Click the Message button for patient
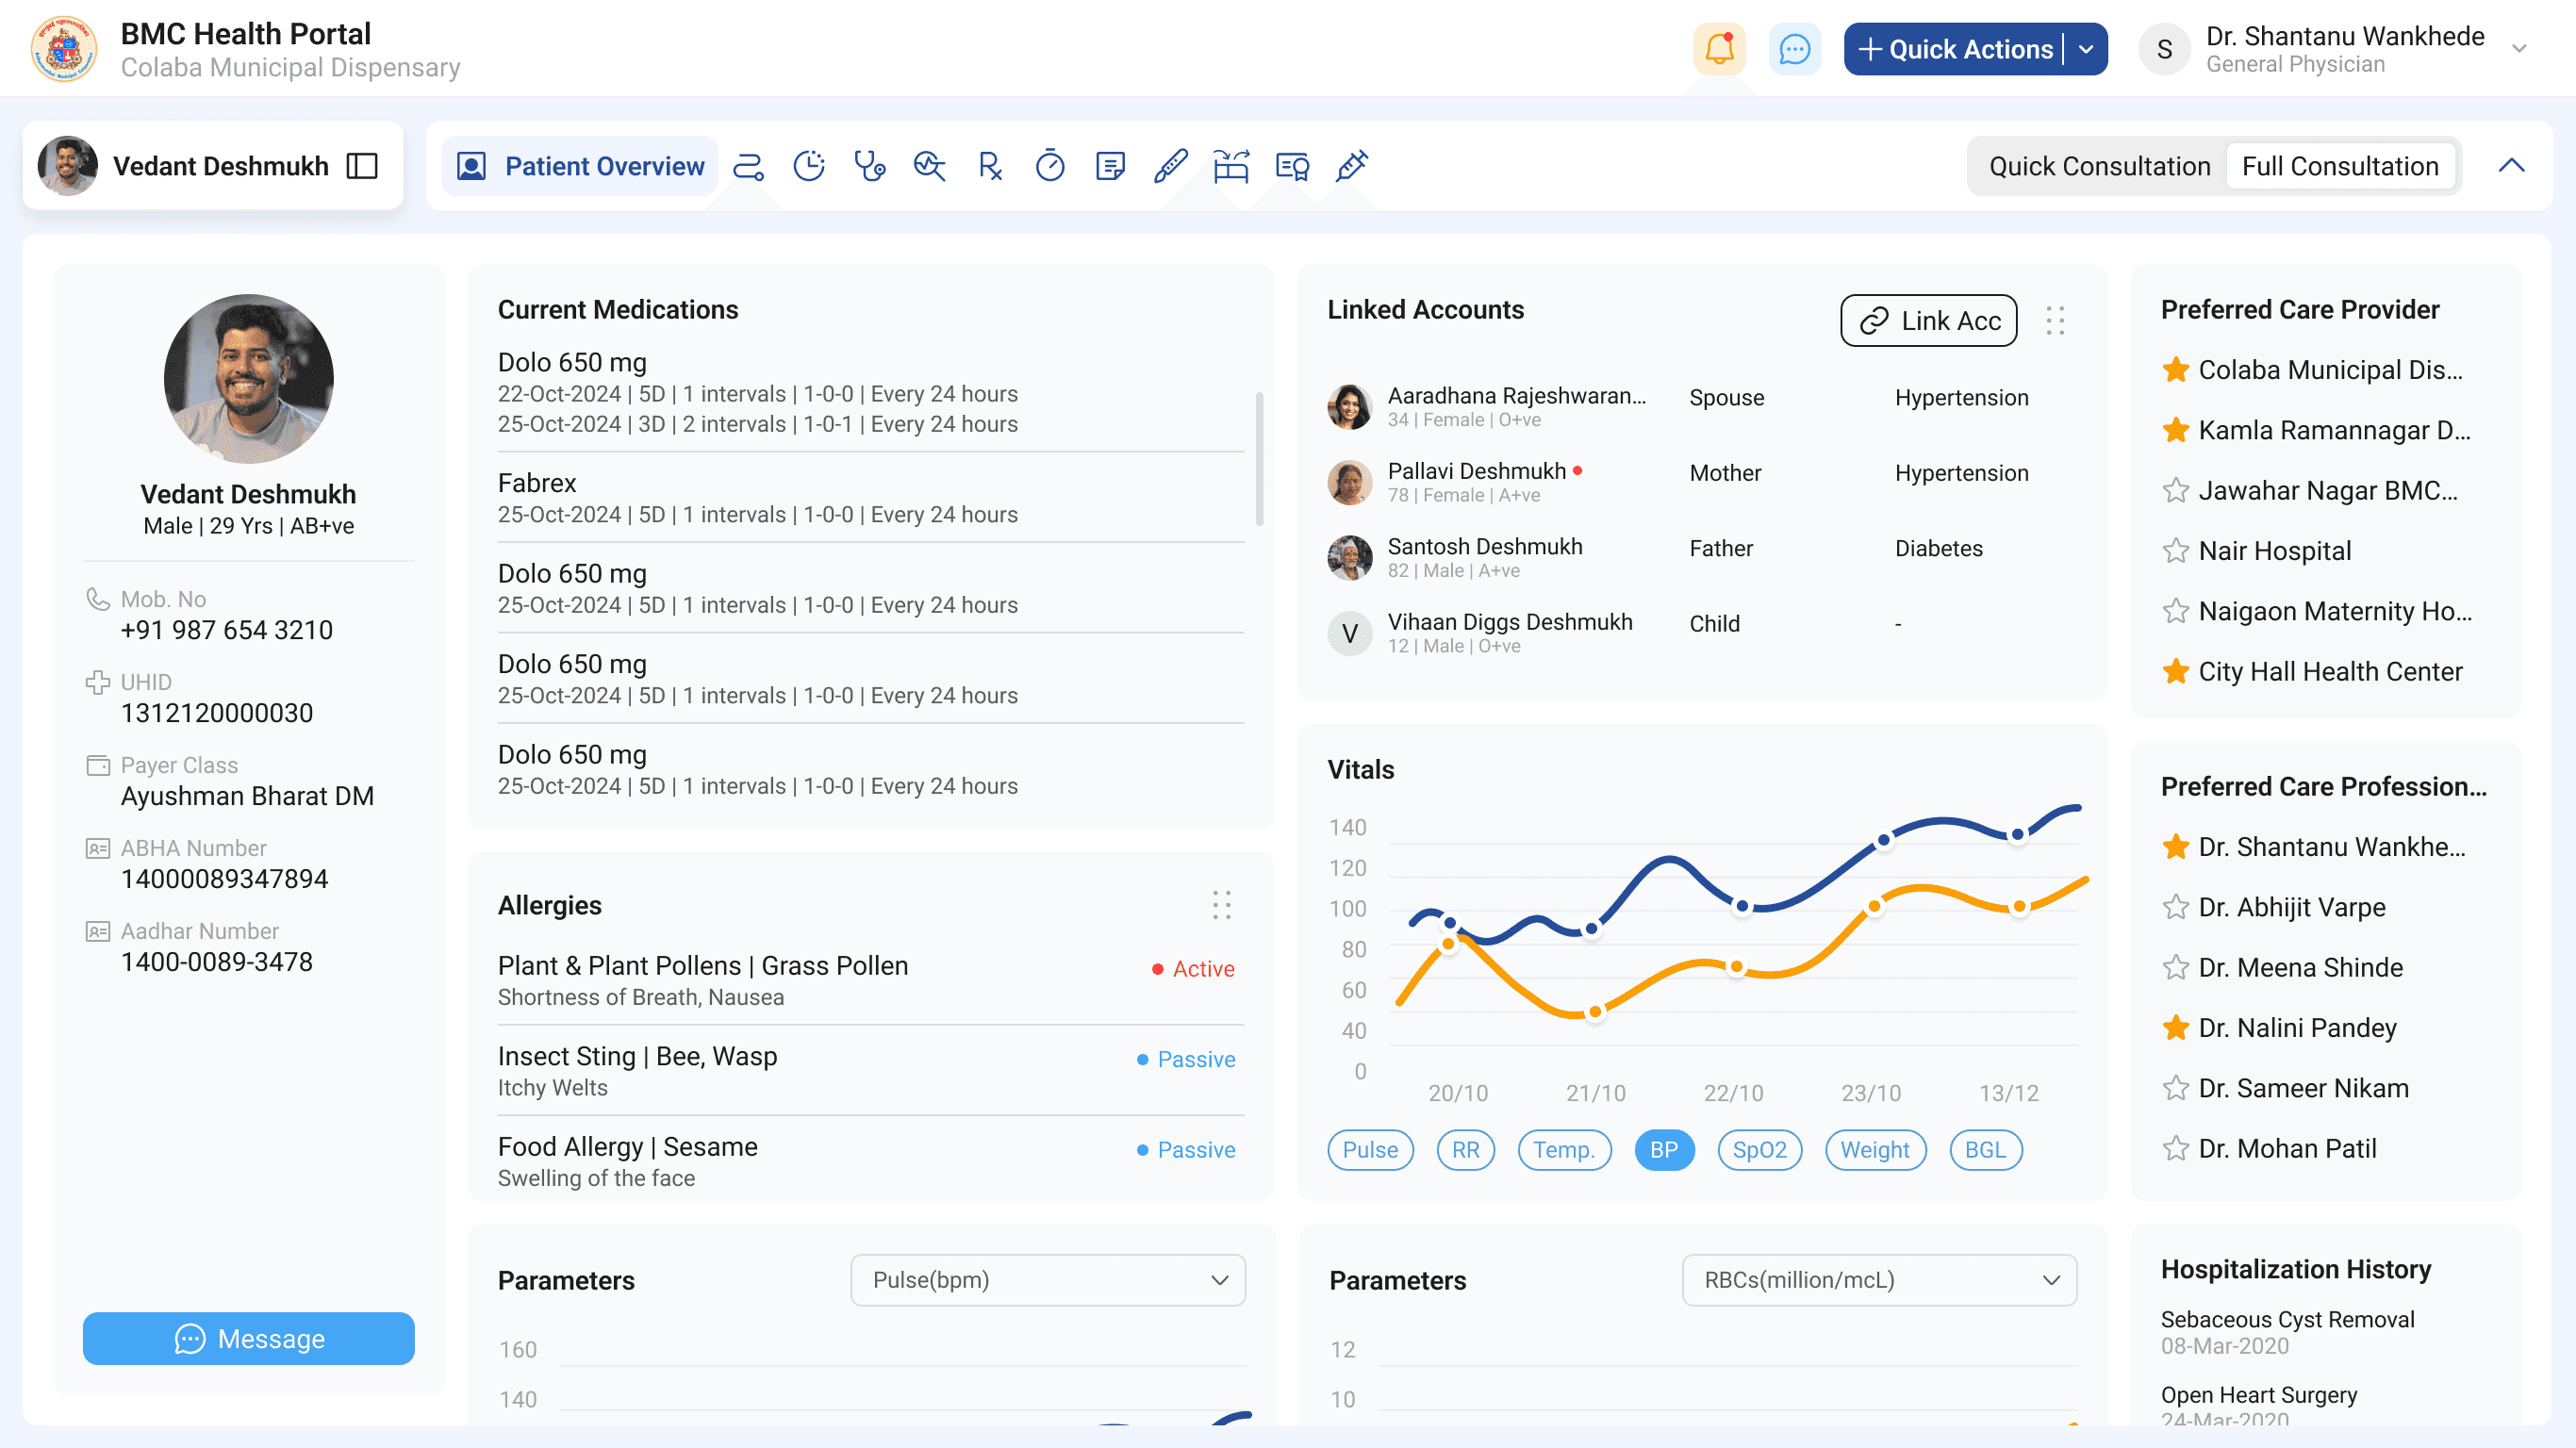This screenshot has width=2576, height=1448. click(x=248, y=1338)
